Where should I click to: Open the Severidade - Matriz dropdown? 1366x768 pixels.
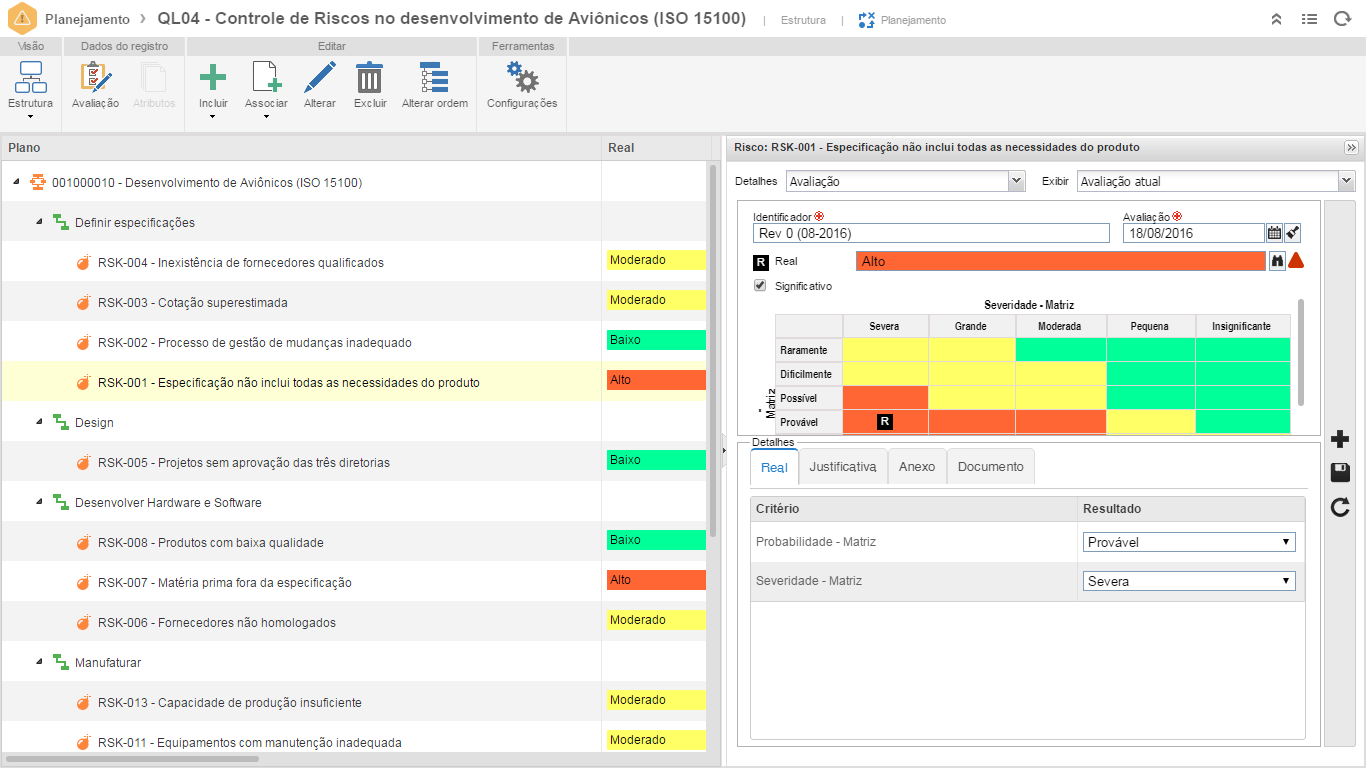coord(1188,581)
